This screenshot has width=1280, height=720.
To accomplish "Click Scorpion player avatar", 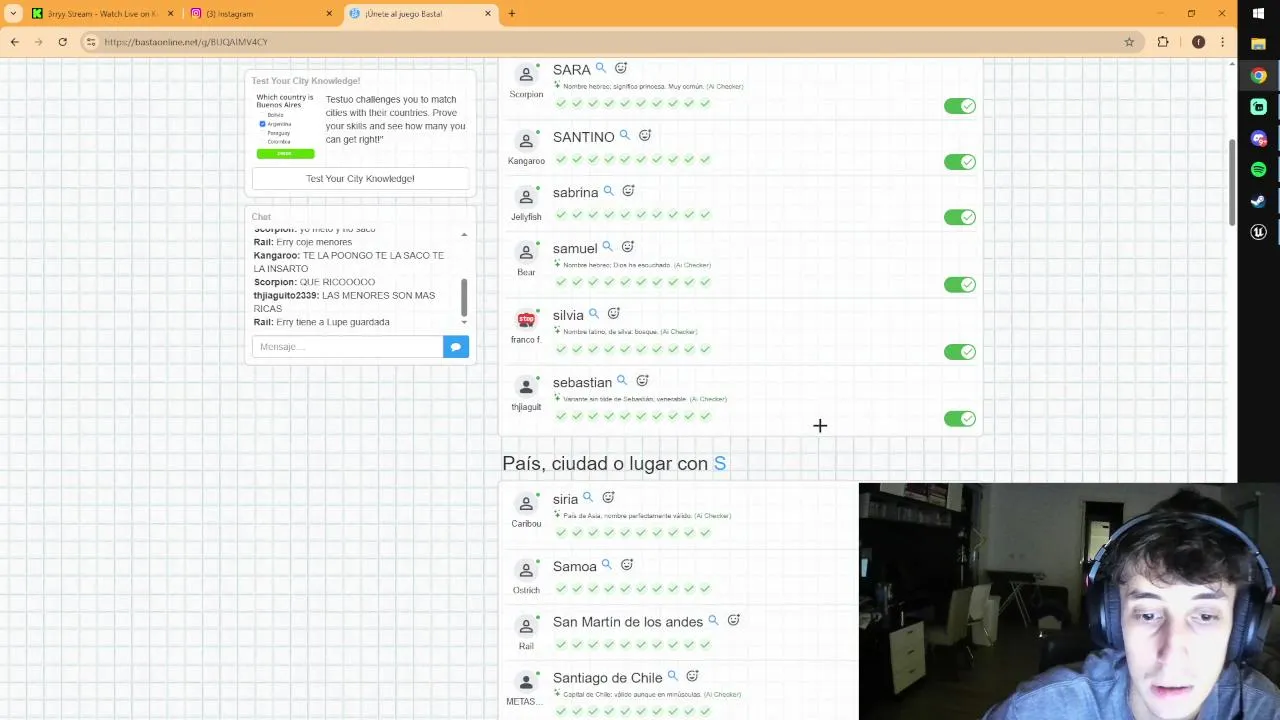I will (526, 75).
